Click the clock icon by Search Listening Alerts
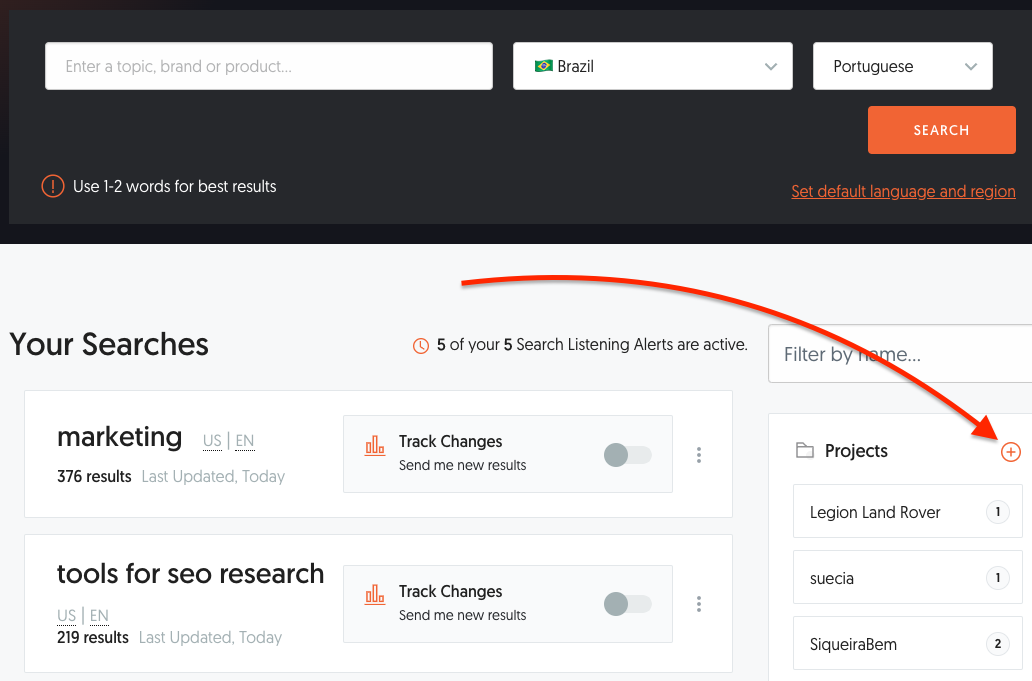1032x681 pixels. click(421, 346)
